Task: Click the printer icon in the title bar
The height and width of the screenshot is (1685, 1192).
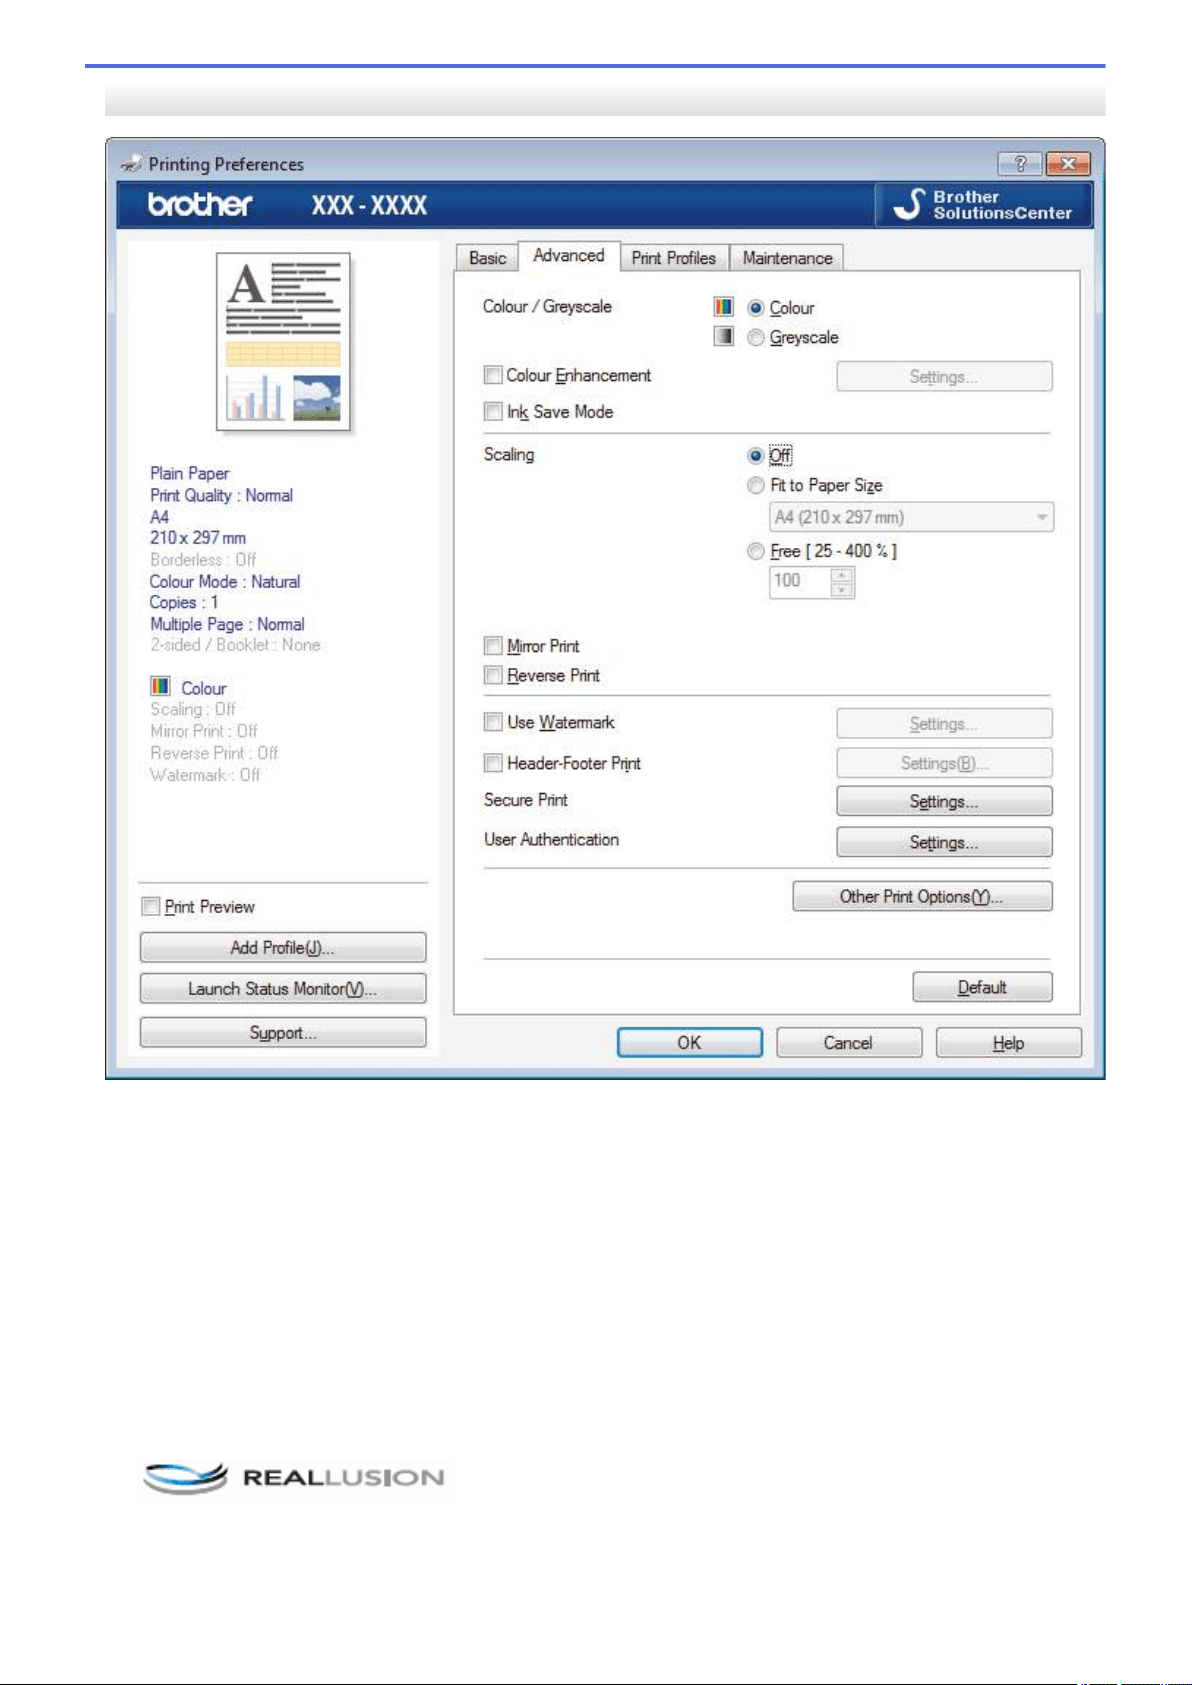Action: (x=131, y=164)
